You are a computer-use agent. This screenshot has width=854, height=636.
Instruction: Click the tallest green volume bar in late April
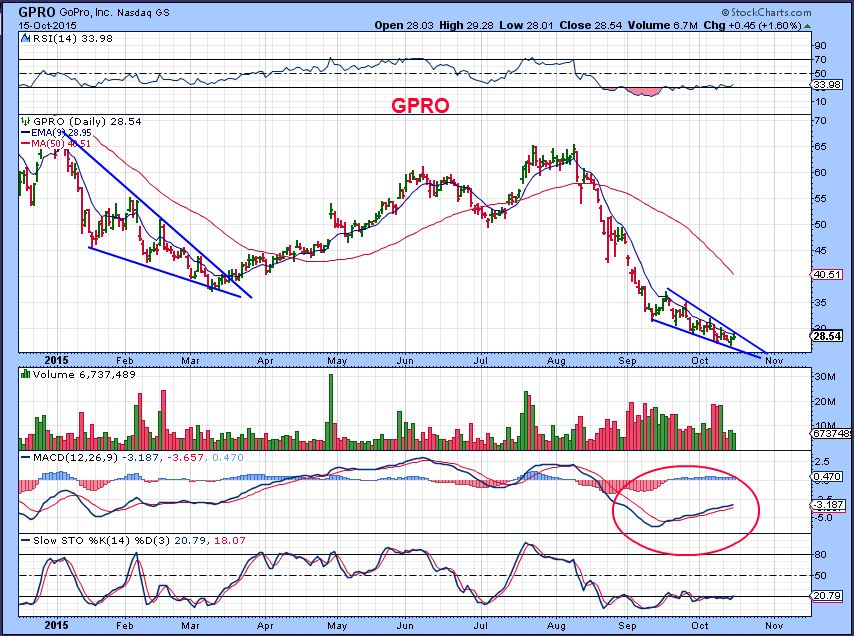(330, 412)
